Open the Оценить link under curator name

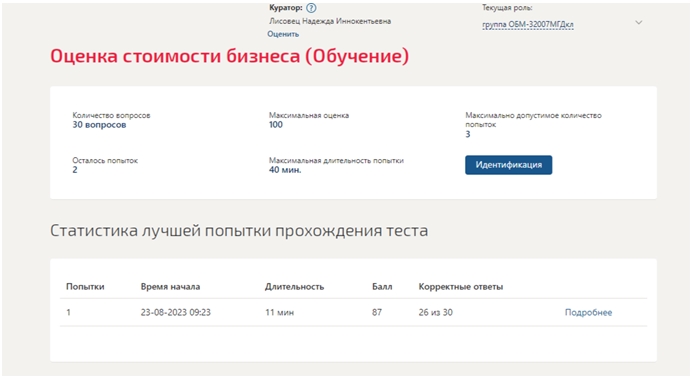coord(283,34)
